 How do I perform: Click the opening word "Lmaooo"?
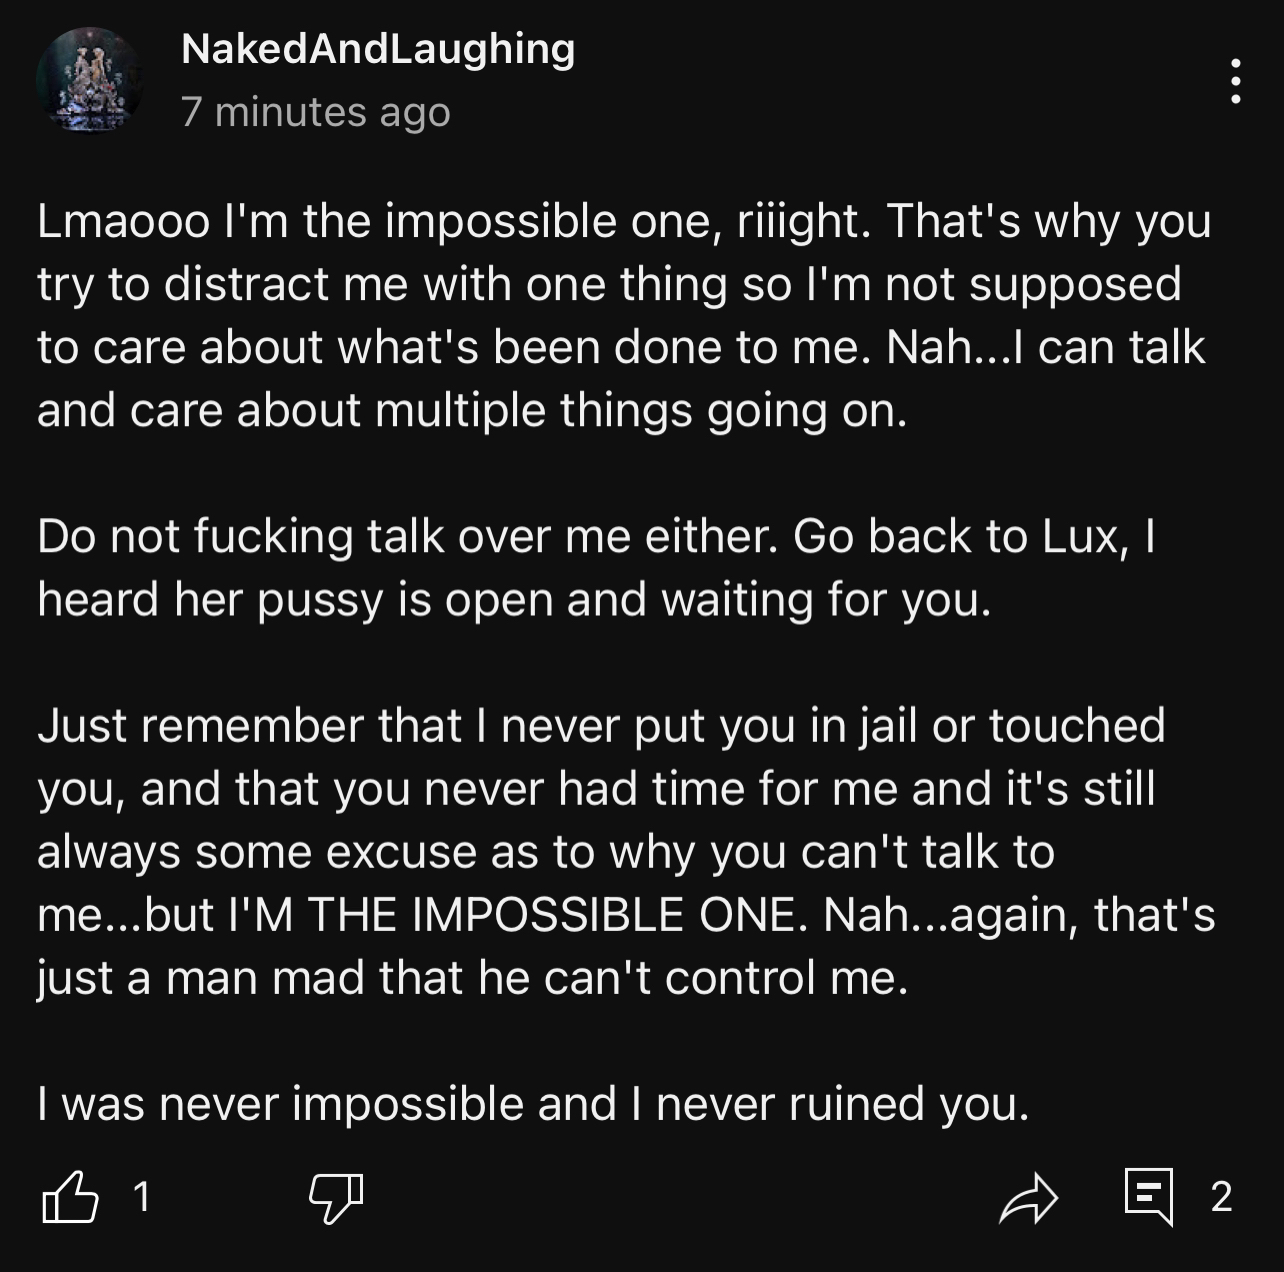click(114, 221)
